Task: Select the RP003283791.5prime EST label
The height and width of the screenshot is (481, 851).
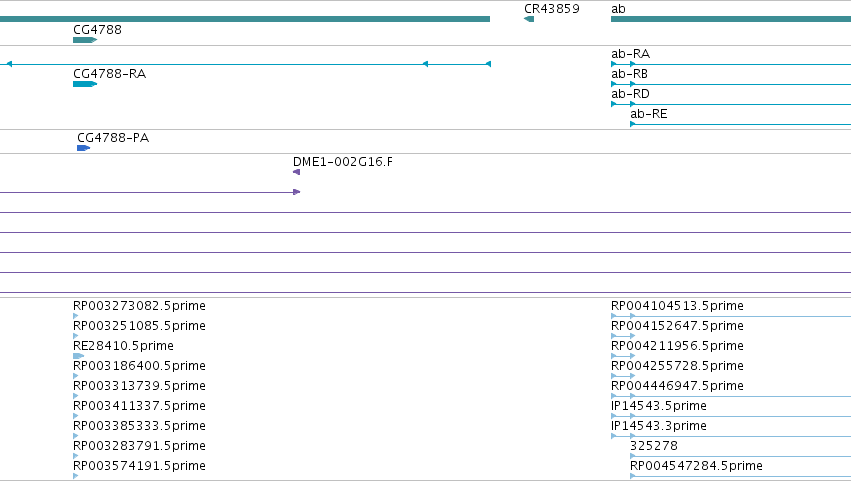Action: [x=139, y=445]
